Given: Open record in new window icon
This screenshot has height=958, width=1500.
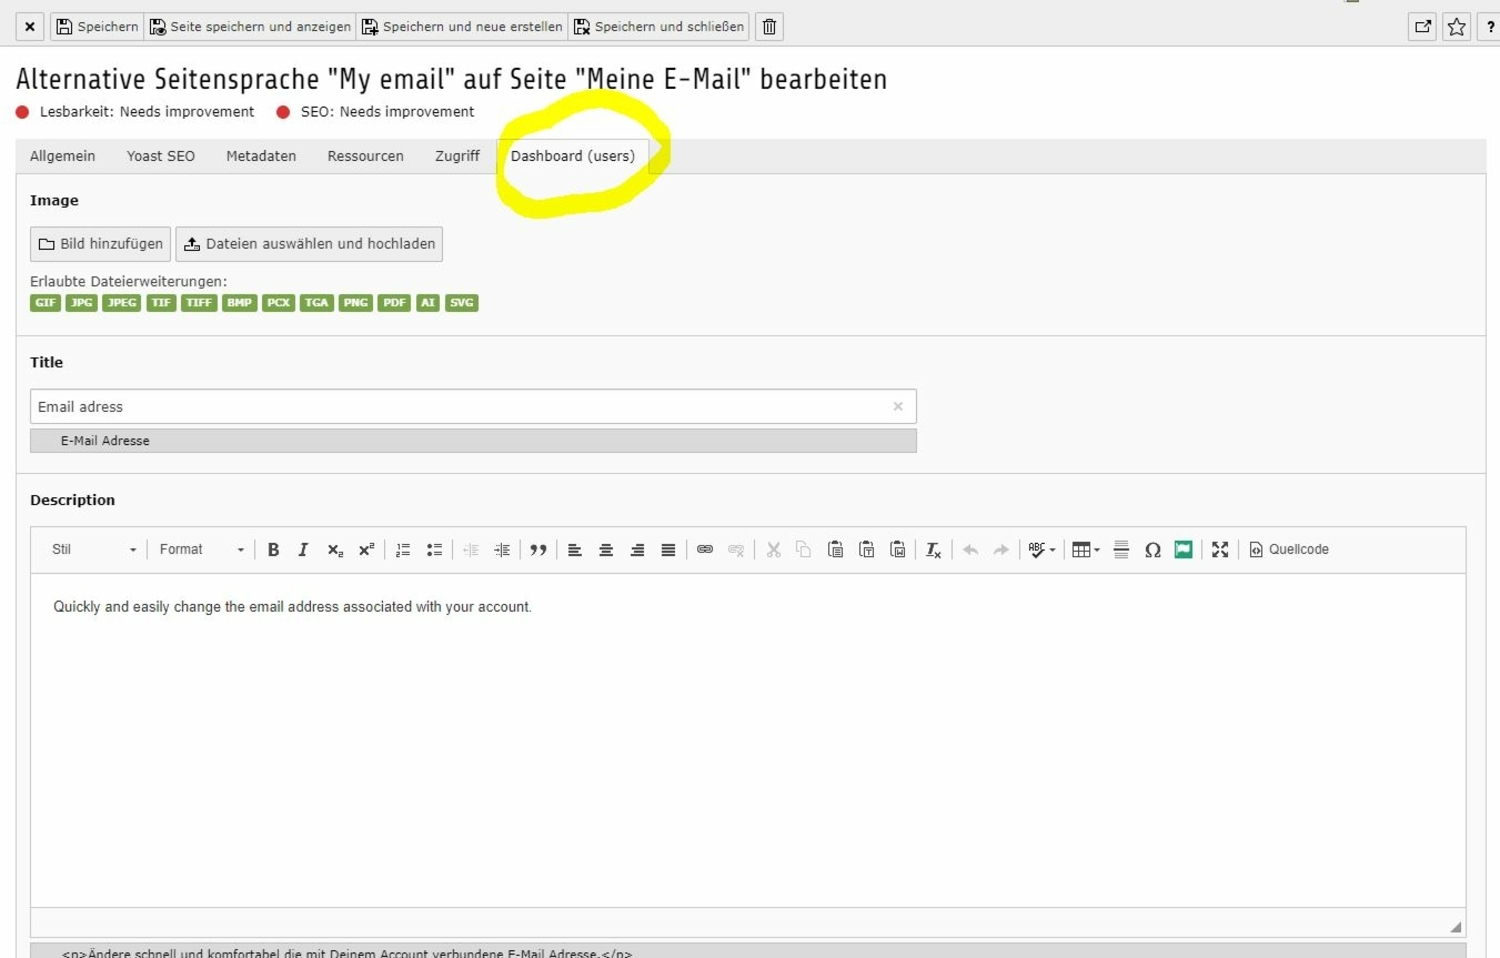Looking at the screenshot, I should pyautogui.click(x=1422, y=27).
